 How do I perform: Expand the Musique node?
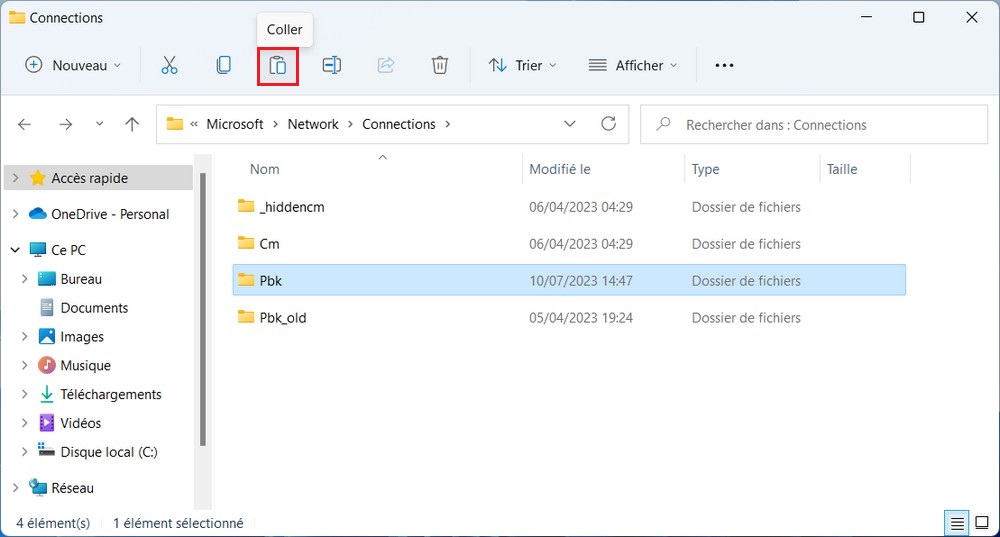24,365
